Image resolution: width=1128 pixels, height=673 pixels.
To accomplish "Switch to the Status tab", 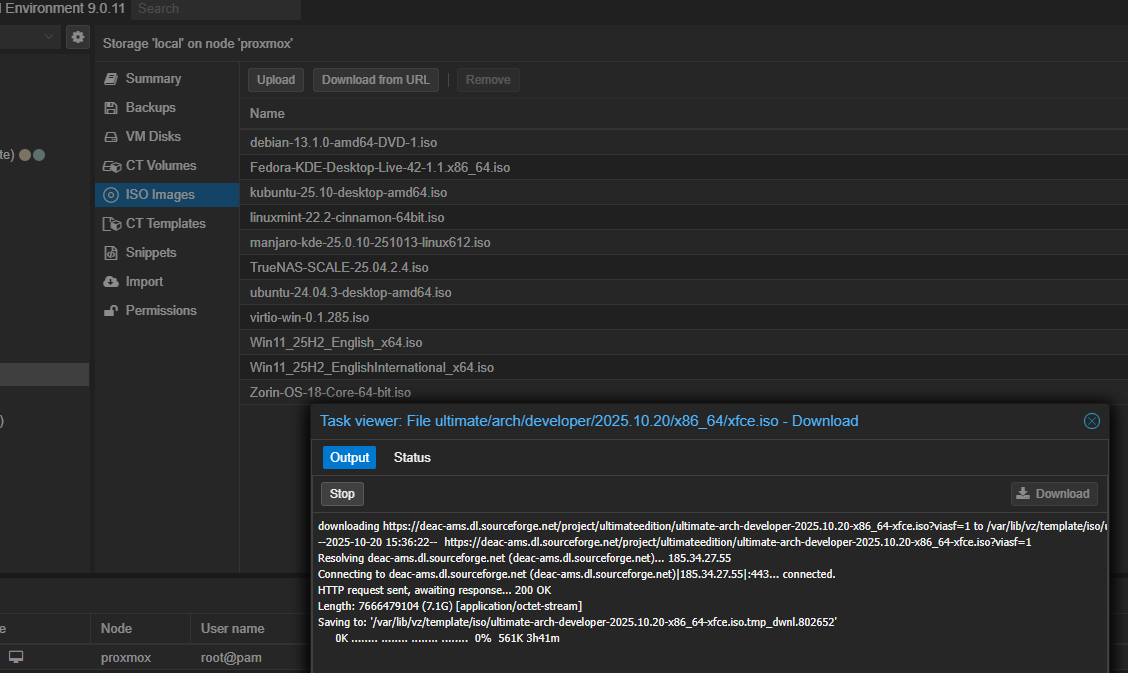I will [x=412, y=457].
